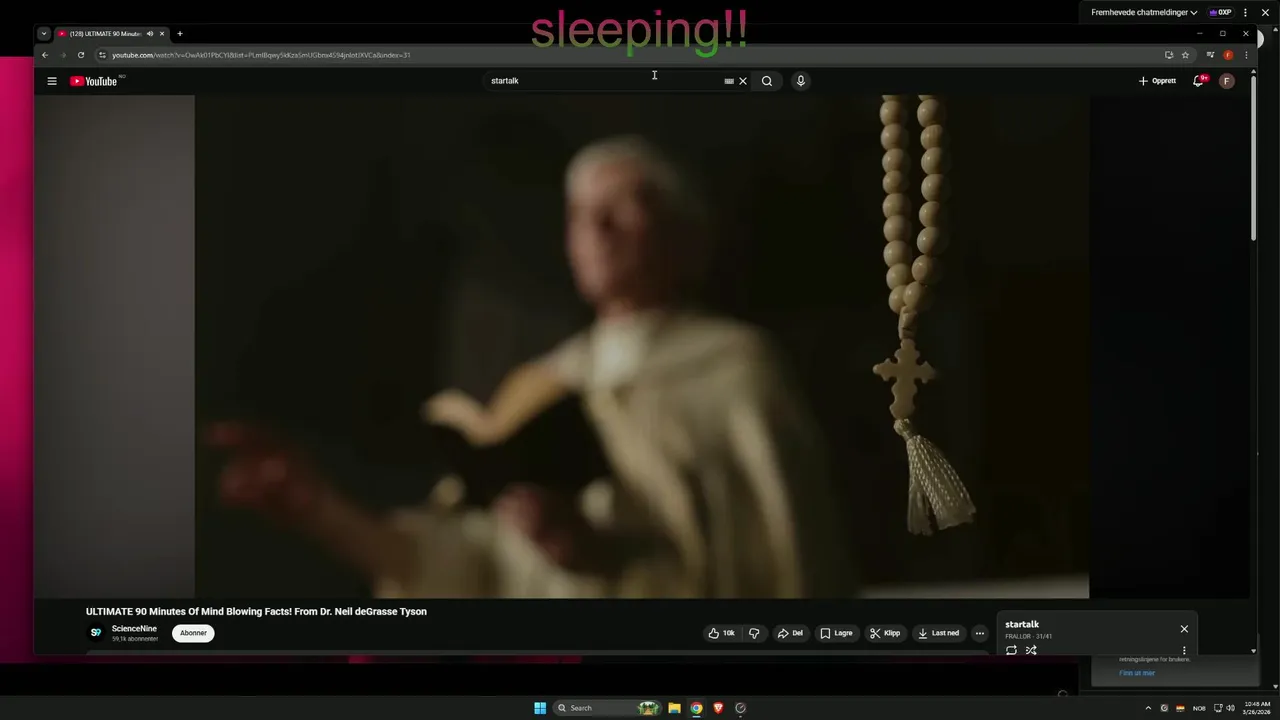This screenshot has width=1280, height=720.
Task: Go back in the browser
Action: point(44,55)
